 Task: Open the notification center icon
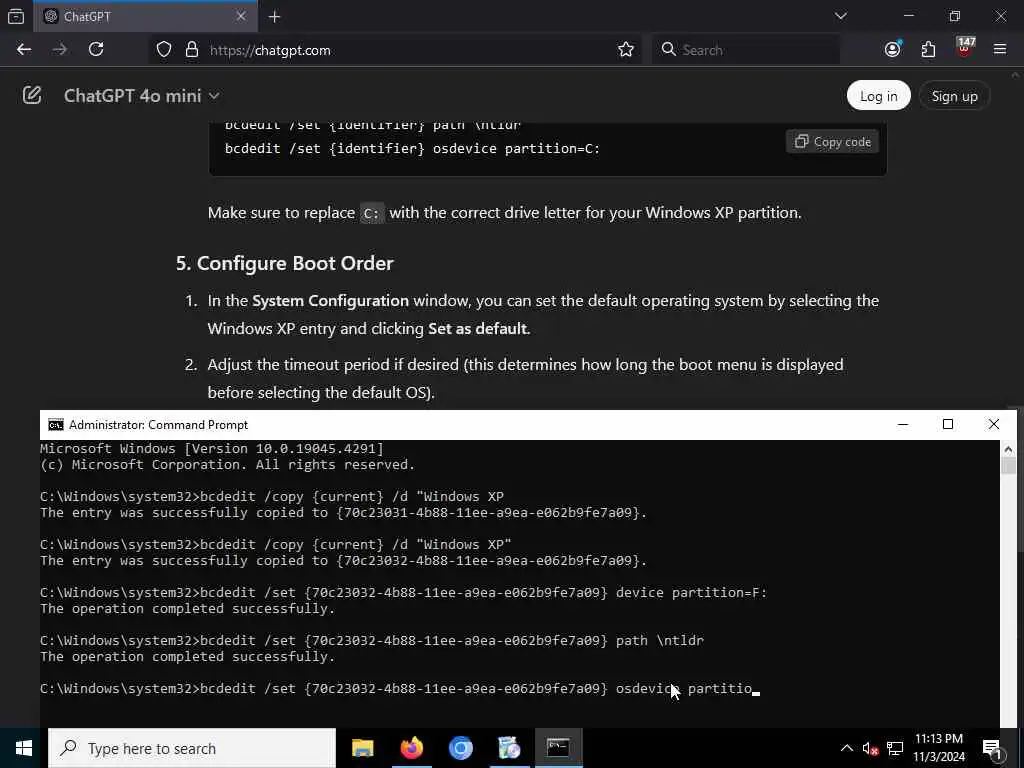992,749
